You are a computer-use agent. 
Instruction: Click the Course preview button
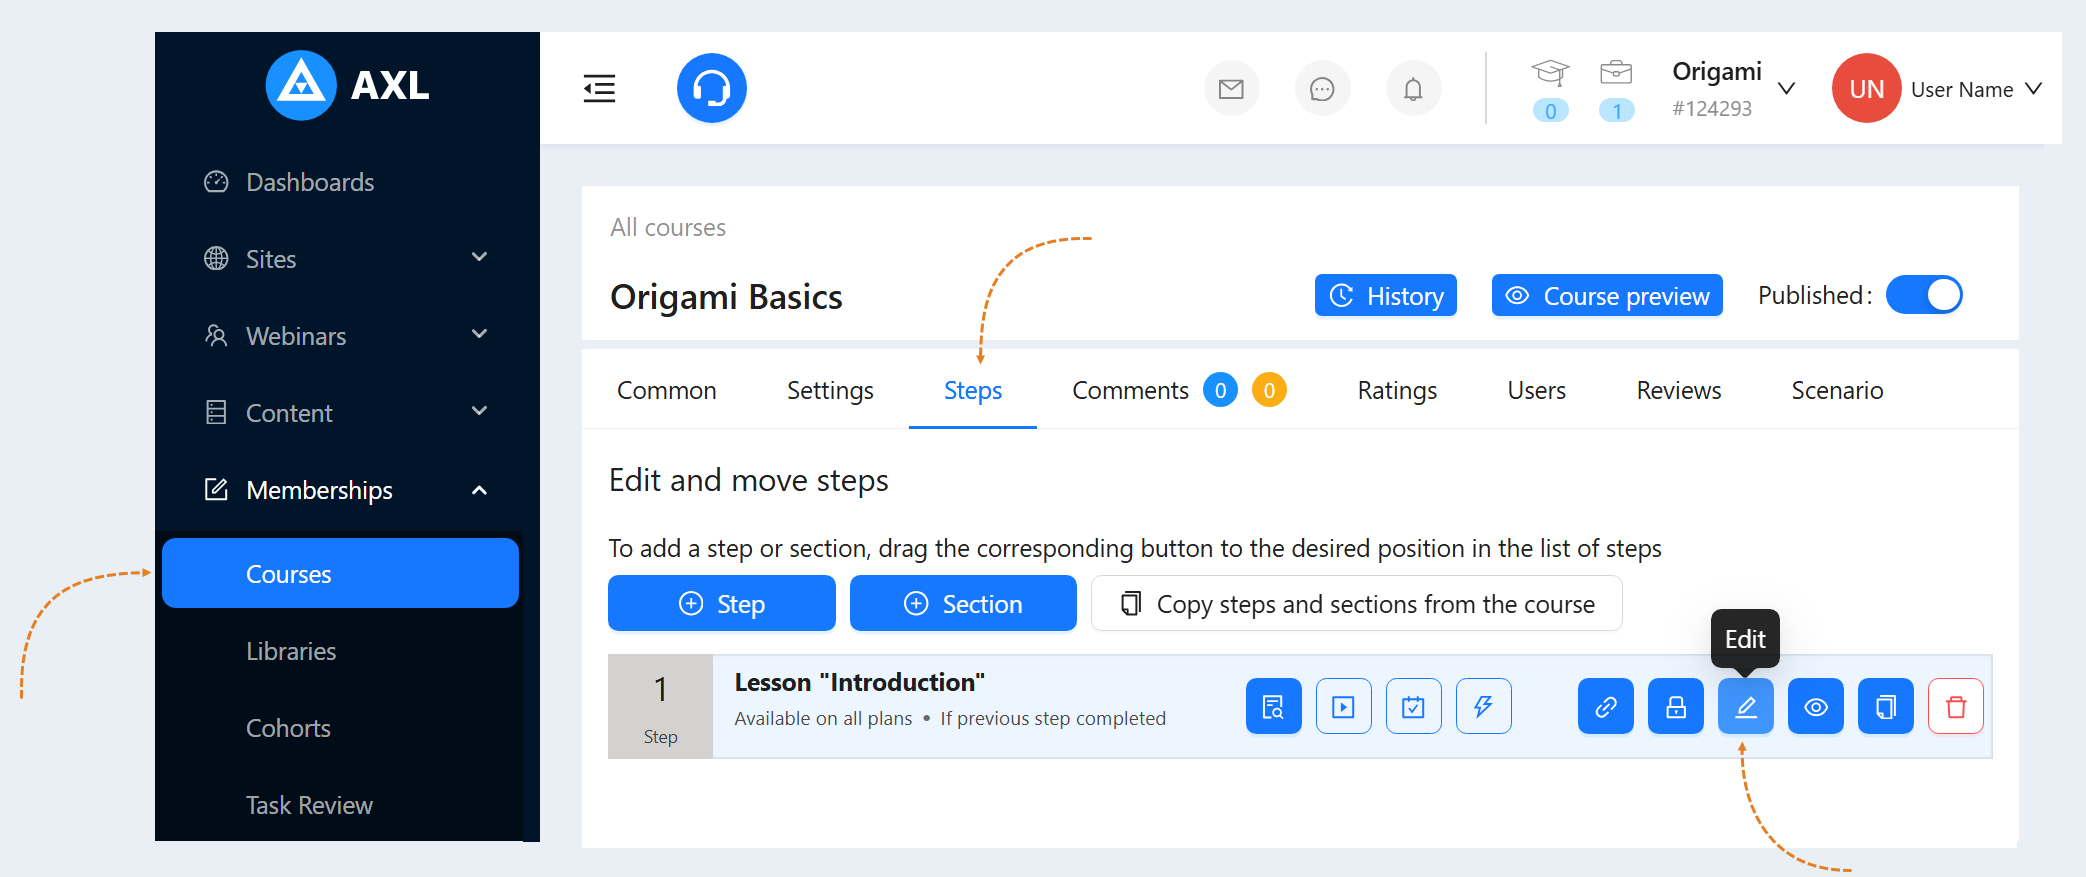[1607, 295]
